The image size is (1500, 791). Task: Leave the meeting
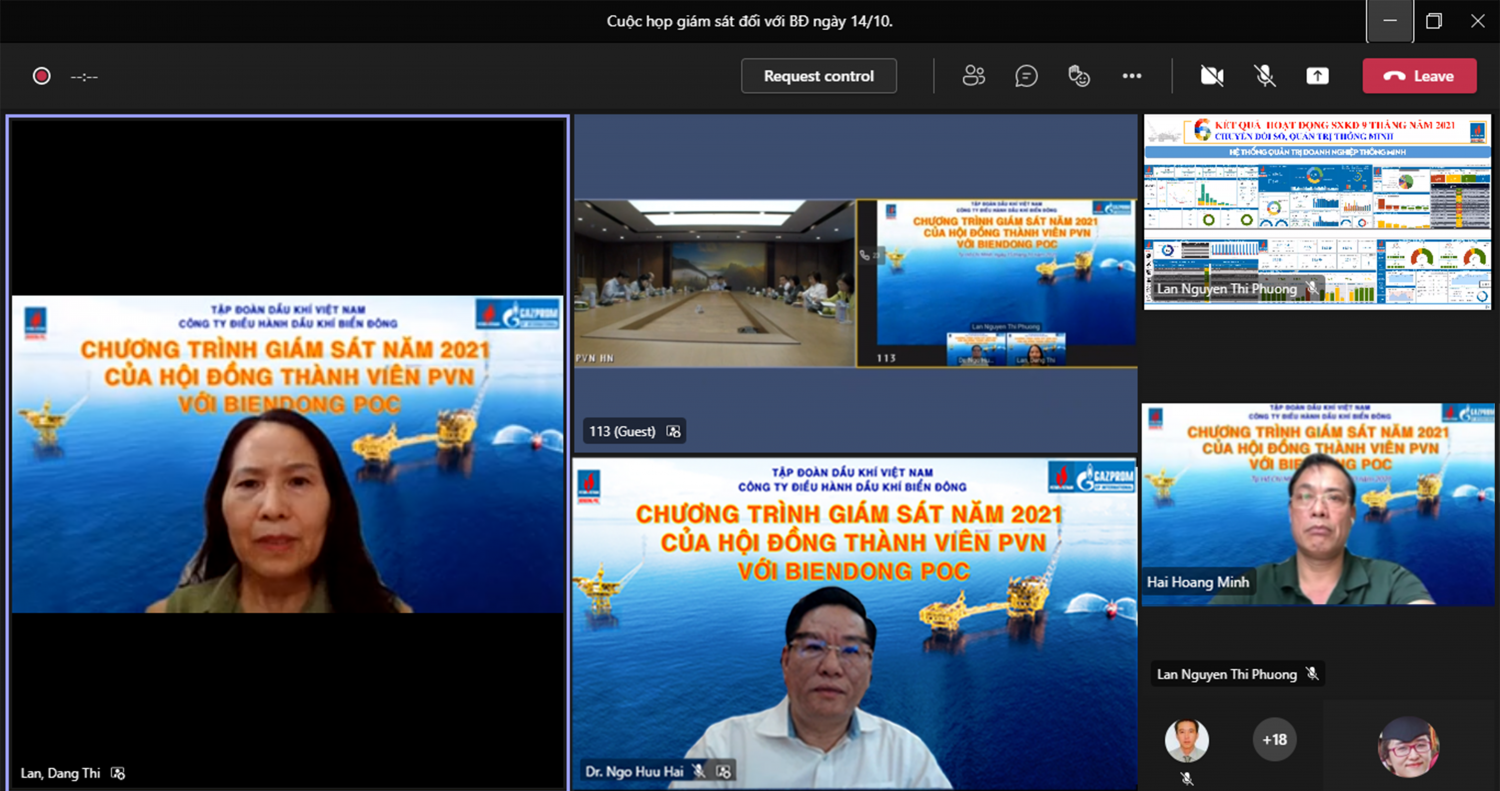pyautogui.click(x=1419, y=76)
